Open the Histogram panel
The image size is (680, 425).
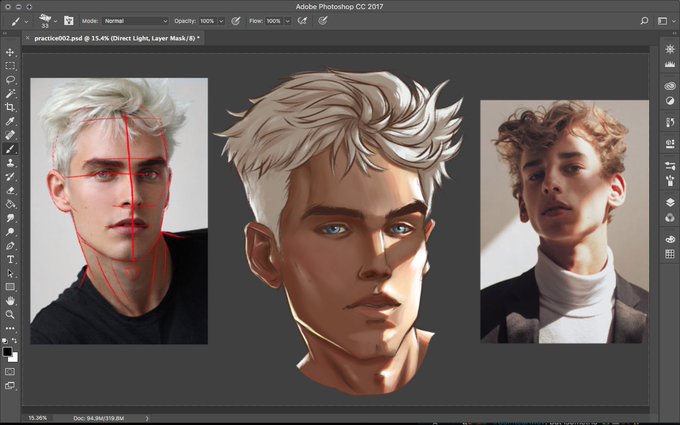[670, 64]
